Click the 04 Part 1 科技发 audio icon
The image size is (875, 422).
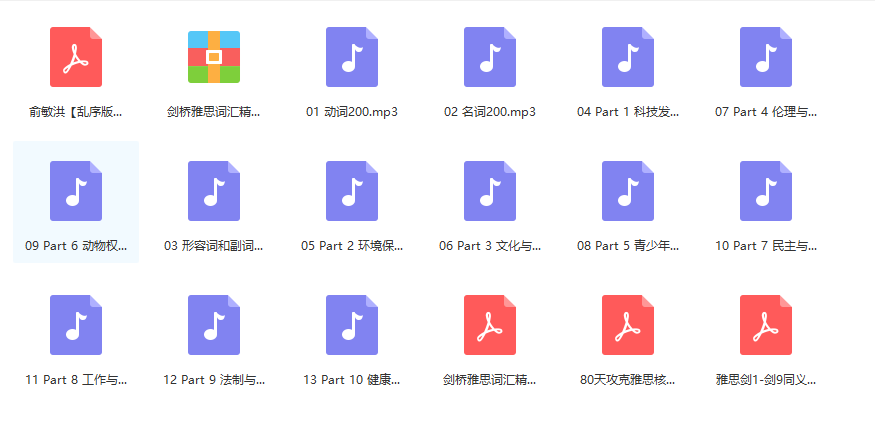click(x=628, y=57)
